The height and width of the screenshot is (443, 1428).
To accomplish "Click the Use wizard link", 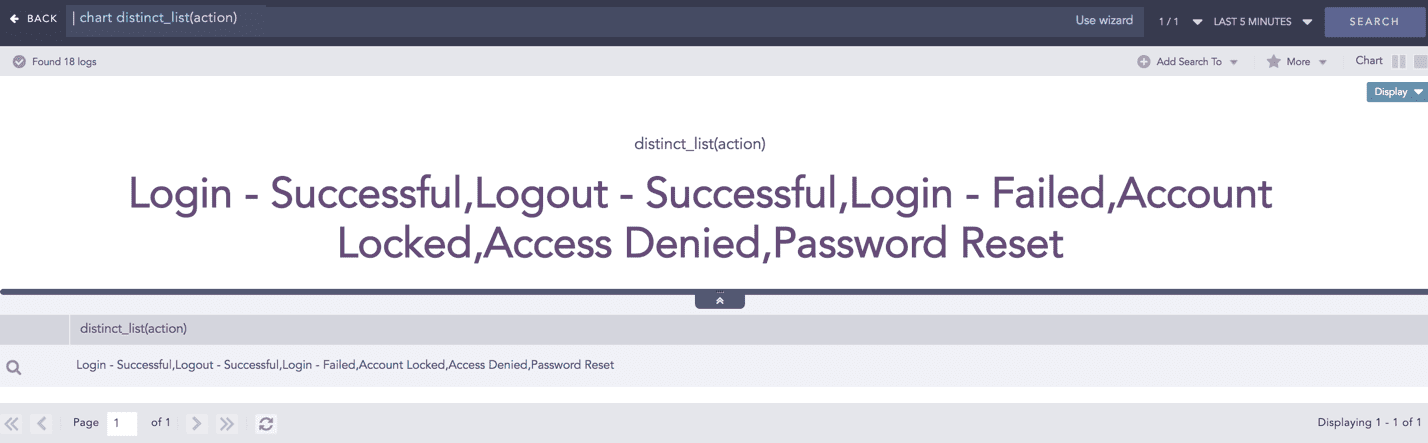I will point(1104,20).
